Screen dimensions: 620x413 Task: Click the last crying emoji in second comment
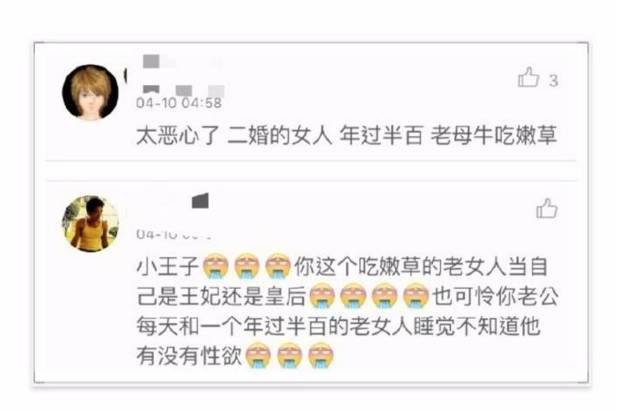coord(321,355)
